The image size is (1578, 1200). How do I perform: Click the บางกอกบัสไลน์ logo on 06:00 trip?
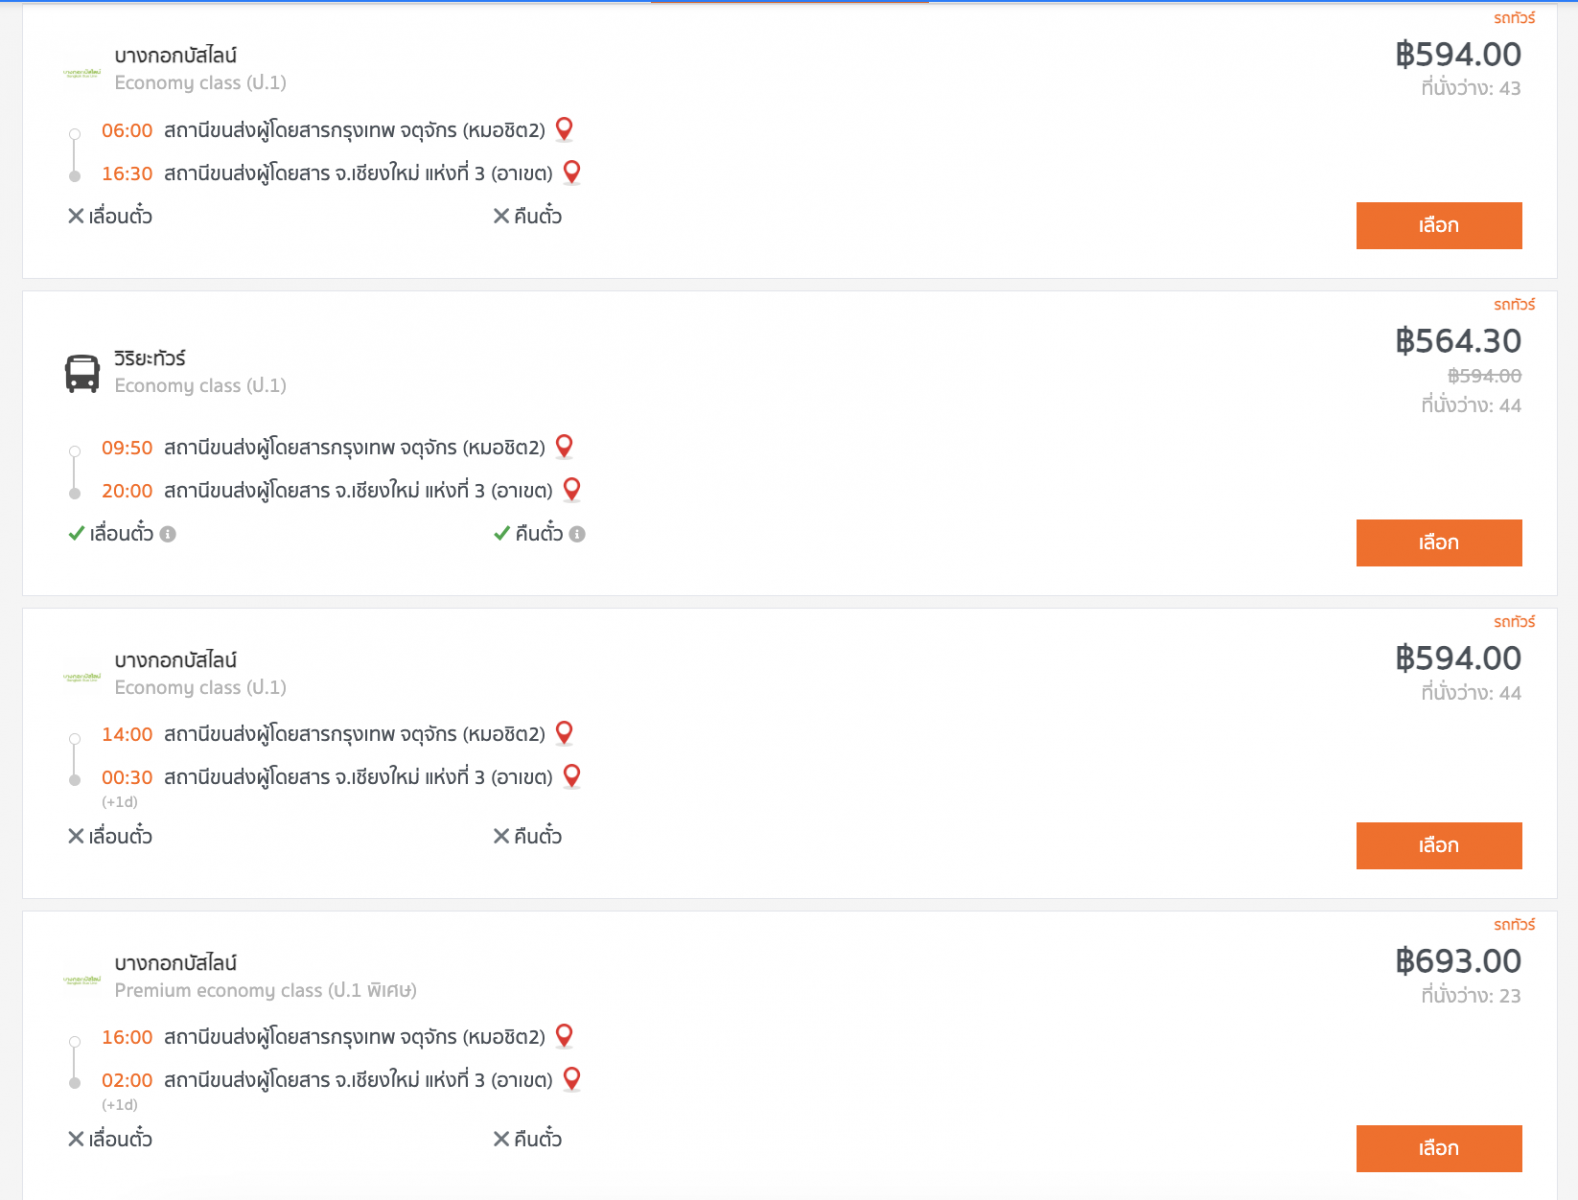point(82,73)
